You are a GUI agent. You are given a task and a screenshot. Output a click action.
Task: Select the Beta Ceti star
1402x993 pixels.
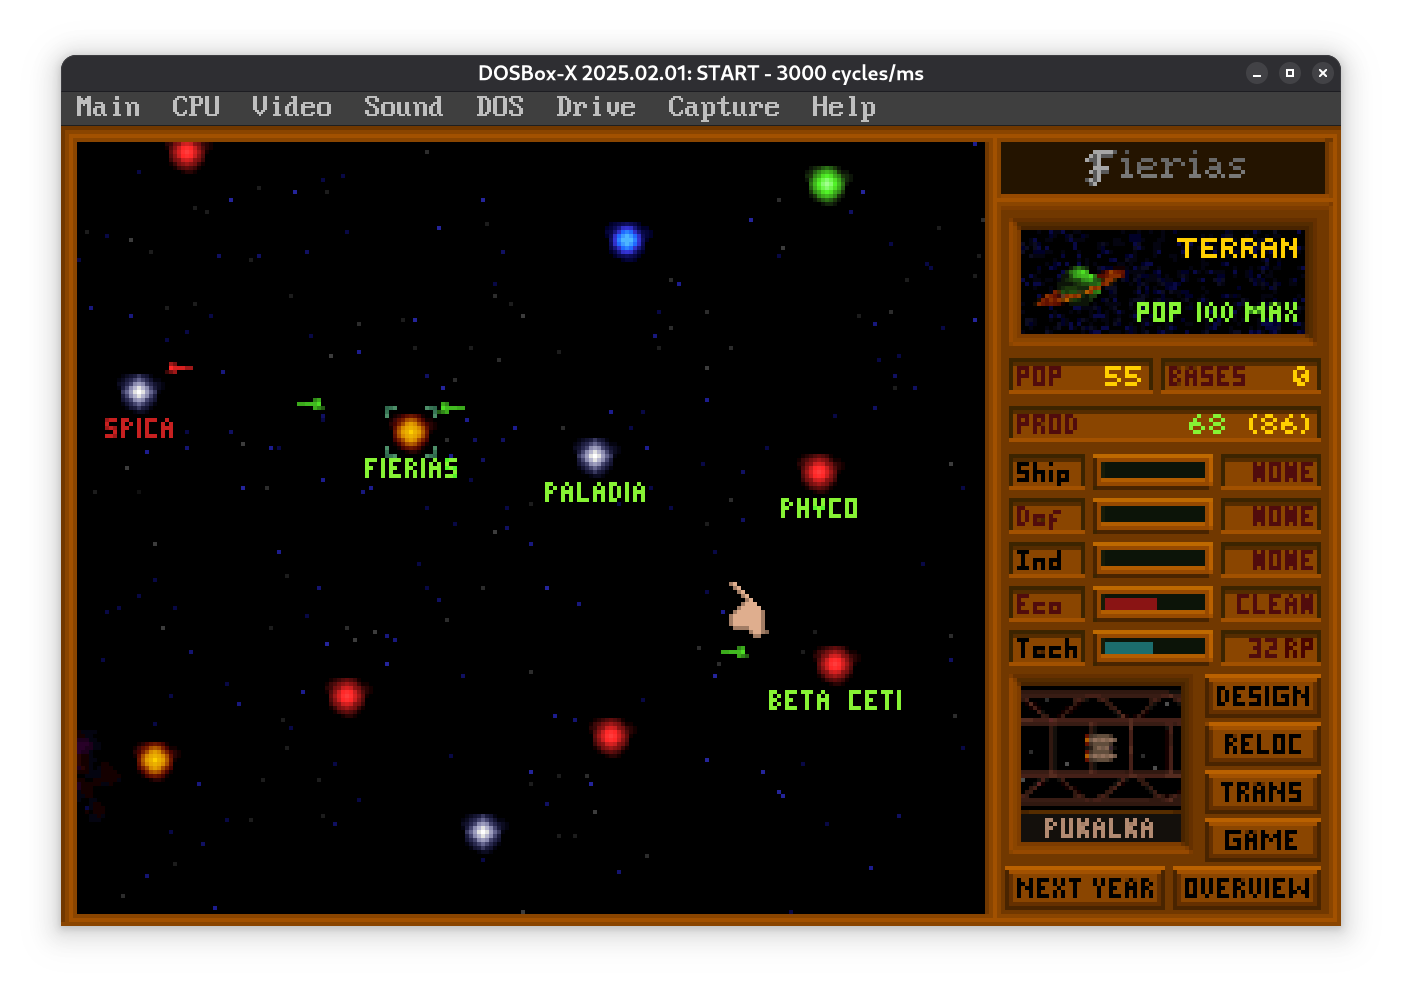point(834,663)
